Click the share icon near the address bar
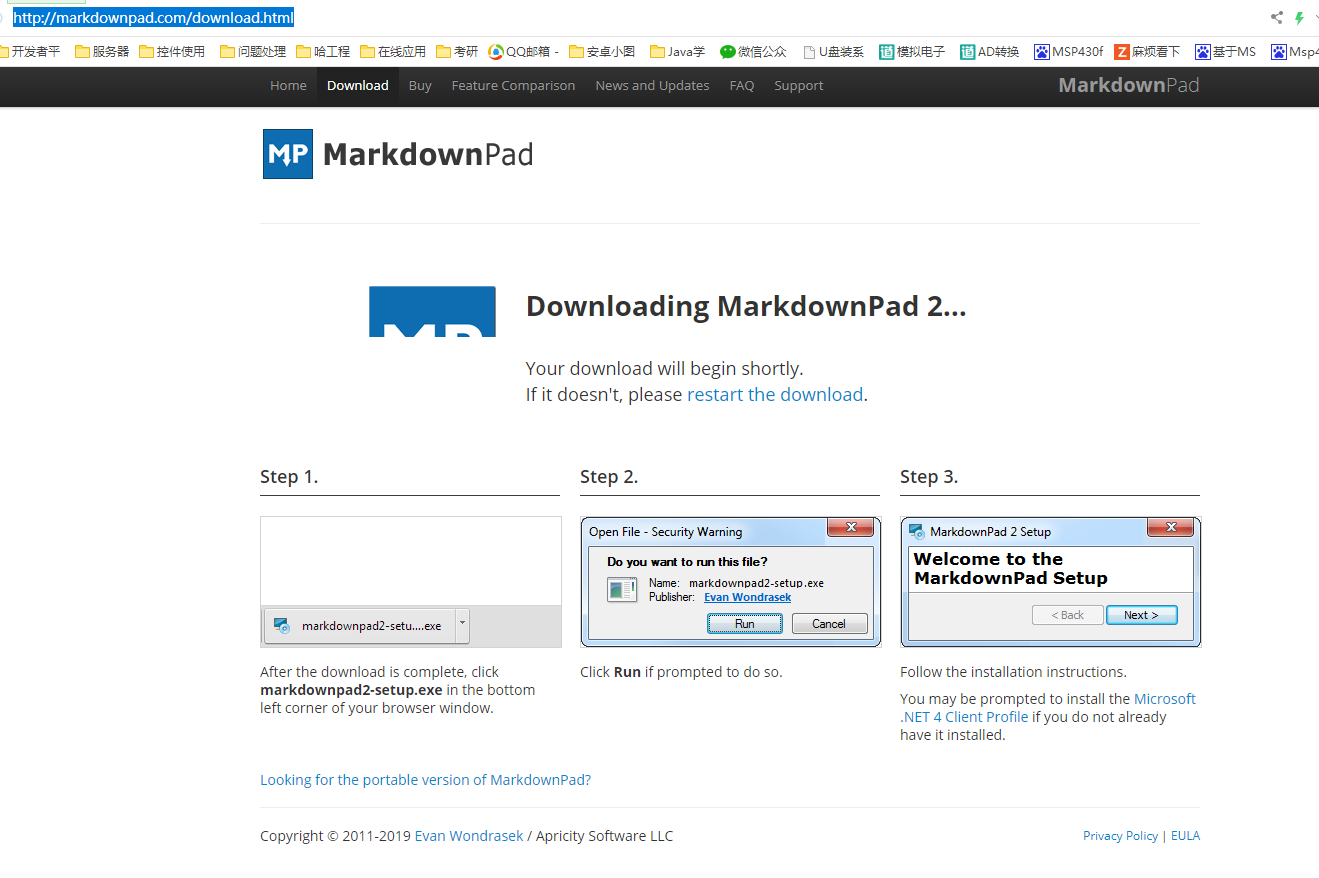 tap(1276, 17)
